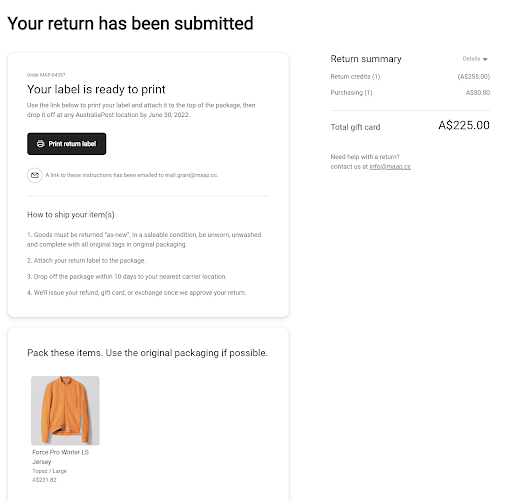Click the envelope email icon
512x501 pixels.
tap(35, 175)
